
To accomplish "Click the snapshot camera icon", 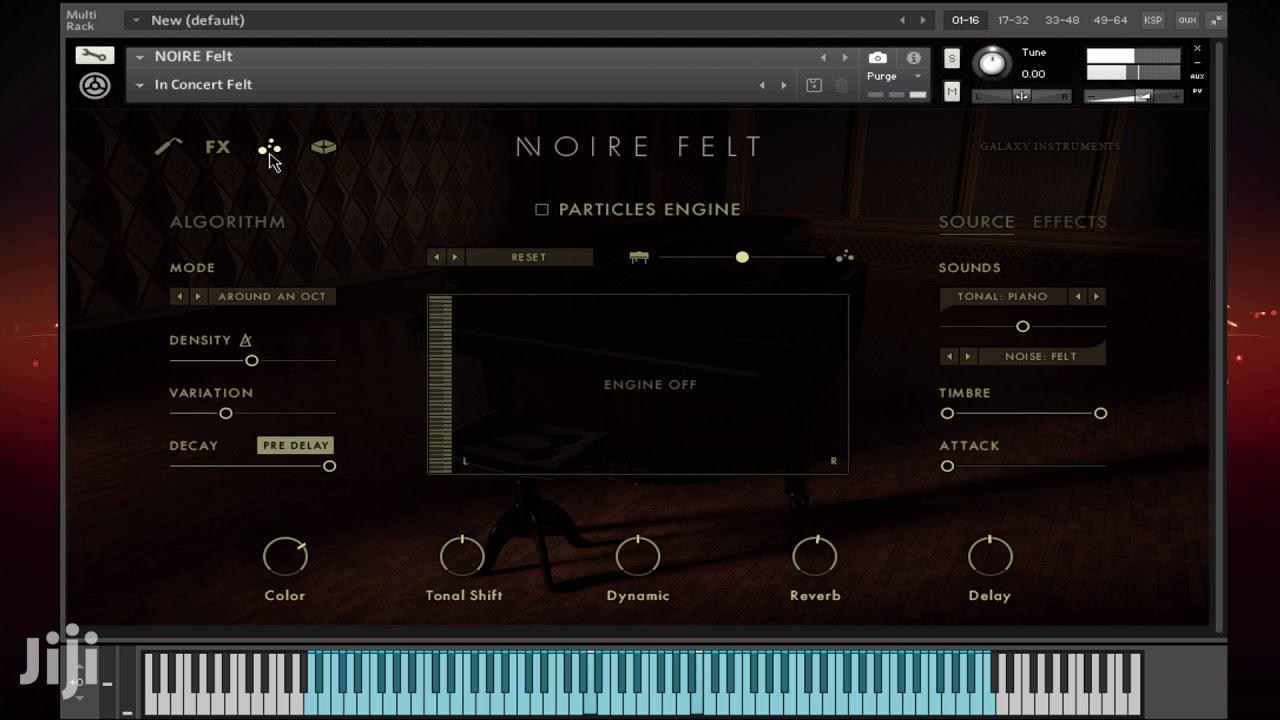I will 877,58.
